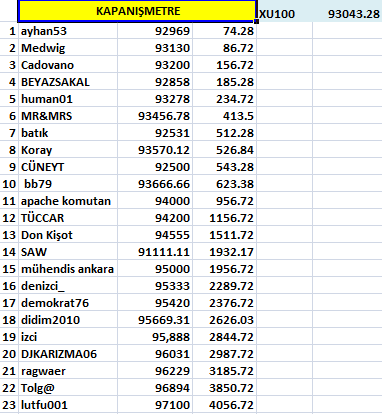The height and width of the screenshot is (414, 382).
Task: Click the apache komutan cell
Action: (x=68, y=201)
